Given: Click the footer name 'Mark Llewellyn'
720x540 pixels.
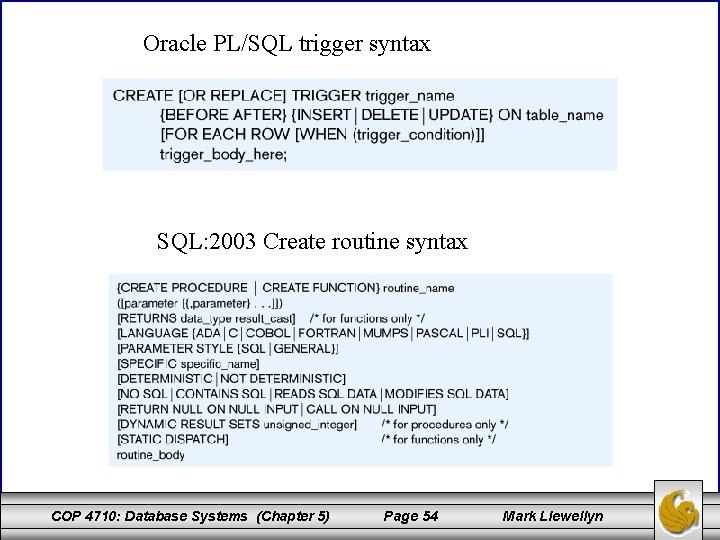Looking at the screenshot, I should tap(553, 516).
